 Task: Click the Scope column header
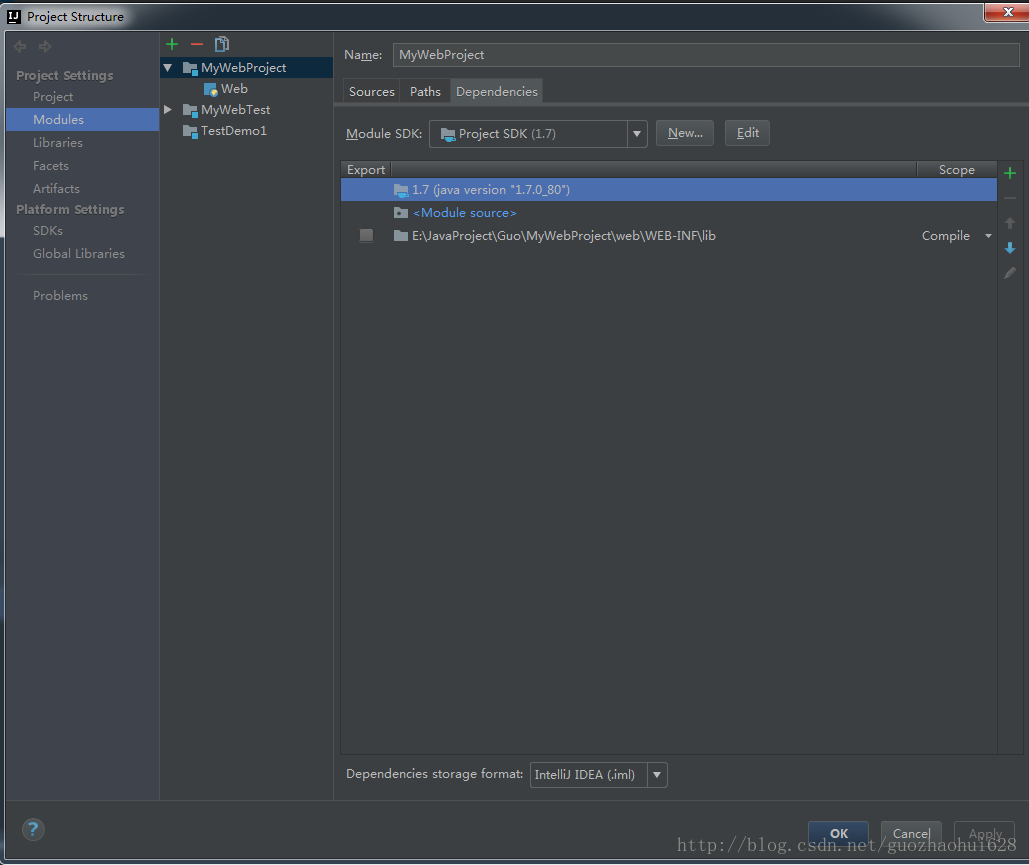pyautogui.click(x=956, y=170)
